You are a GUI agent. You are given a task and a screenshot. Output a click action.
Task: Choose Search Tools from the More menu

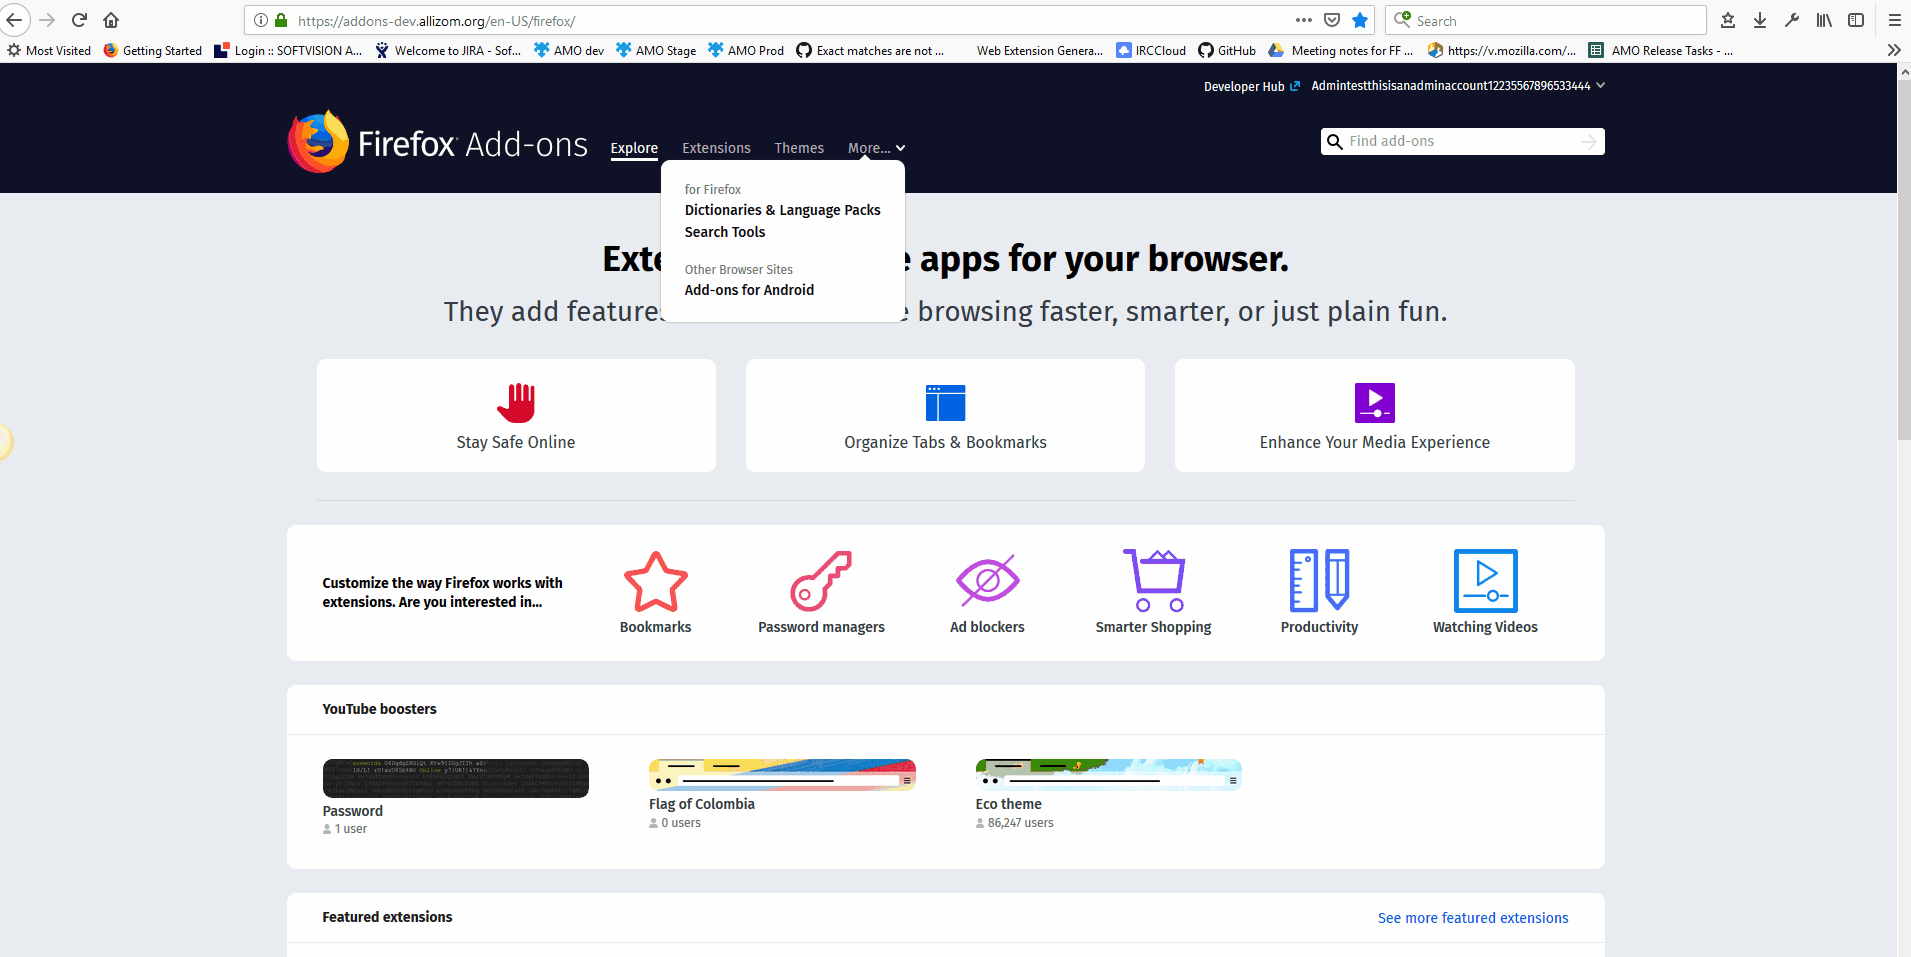[x=725, y=232]
